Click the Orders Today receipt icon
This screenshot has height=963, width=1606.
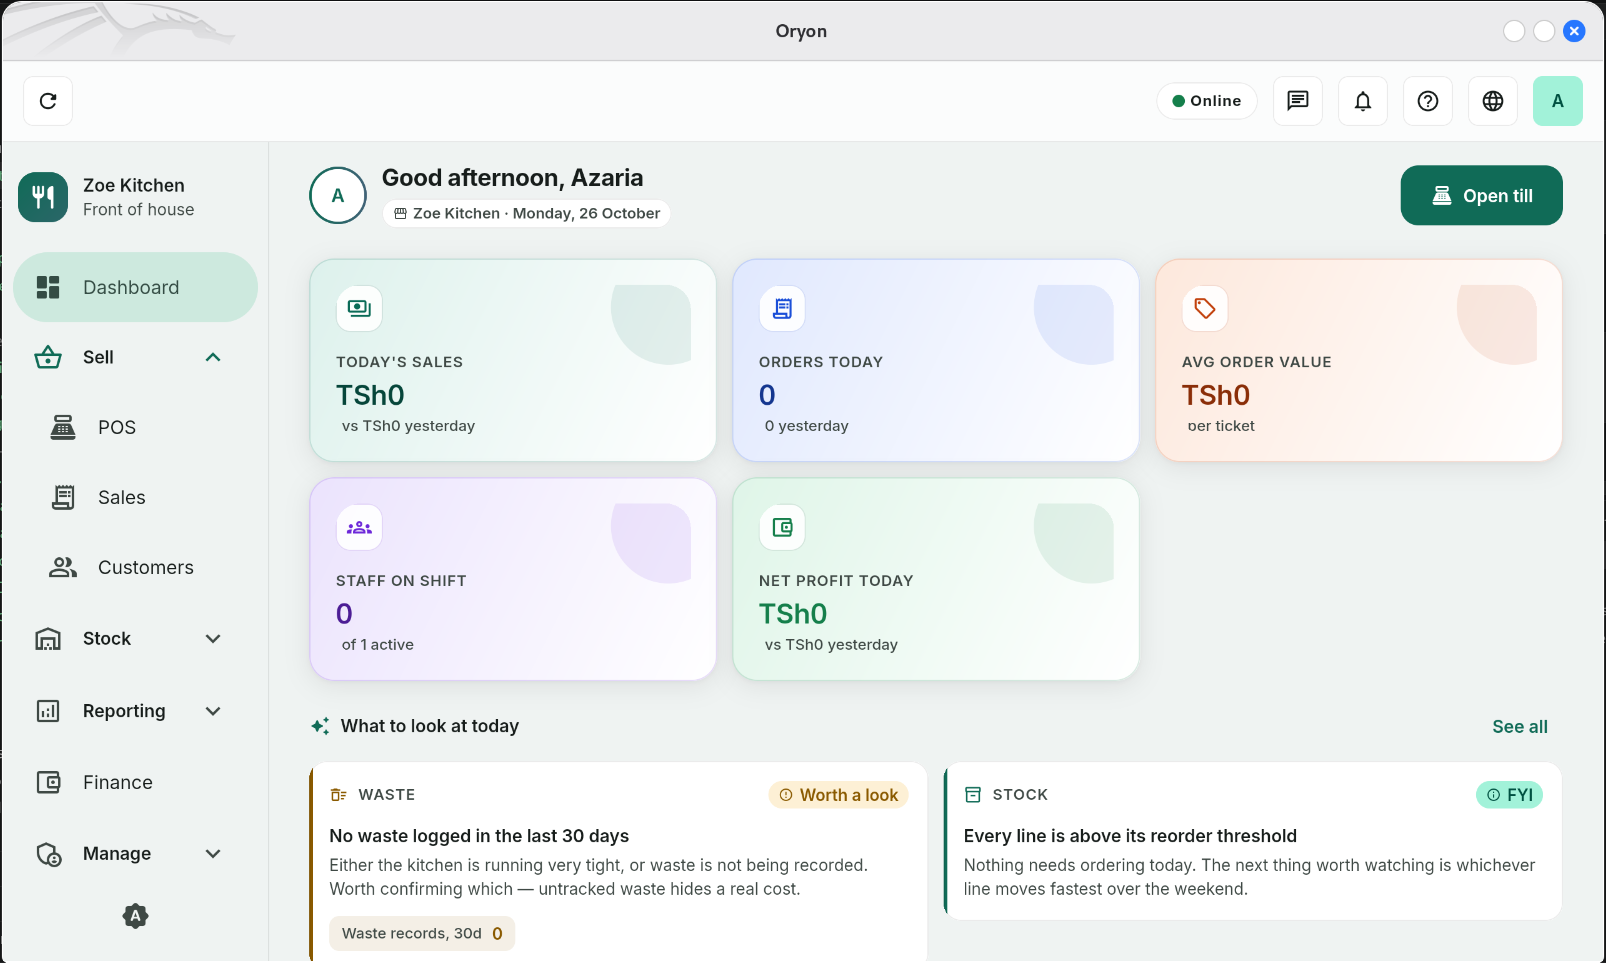click(782, 308)
